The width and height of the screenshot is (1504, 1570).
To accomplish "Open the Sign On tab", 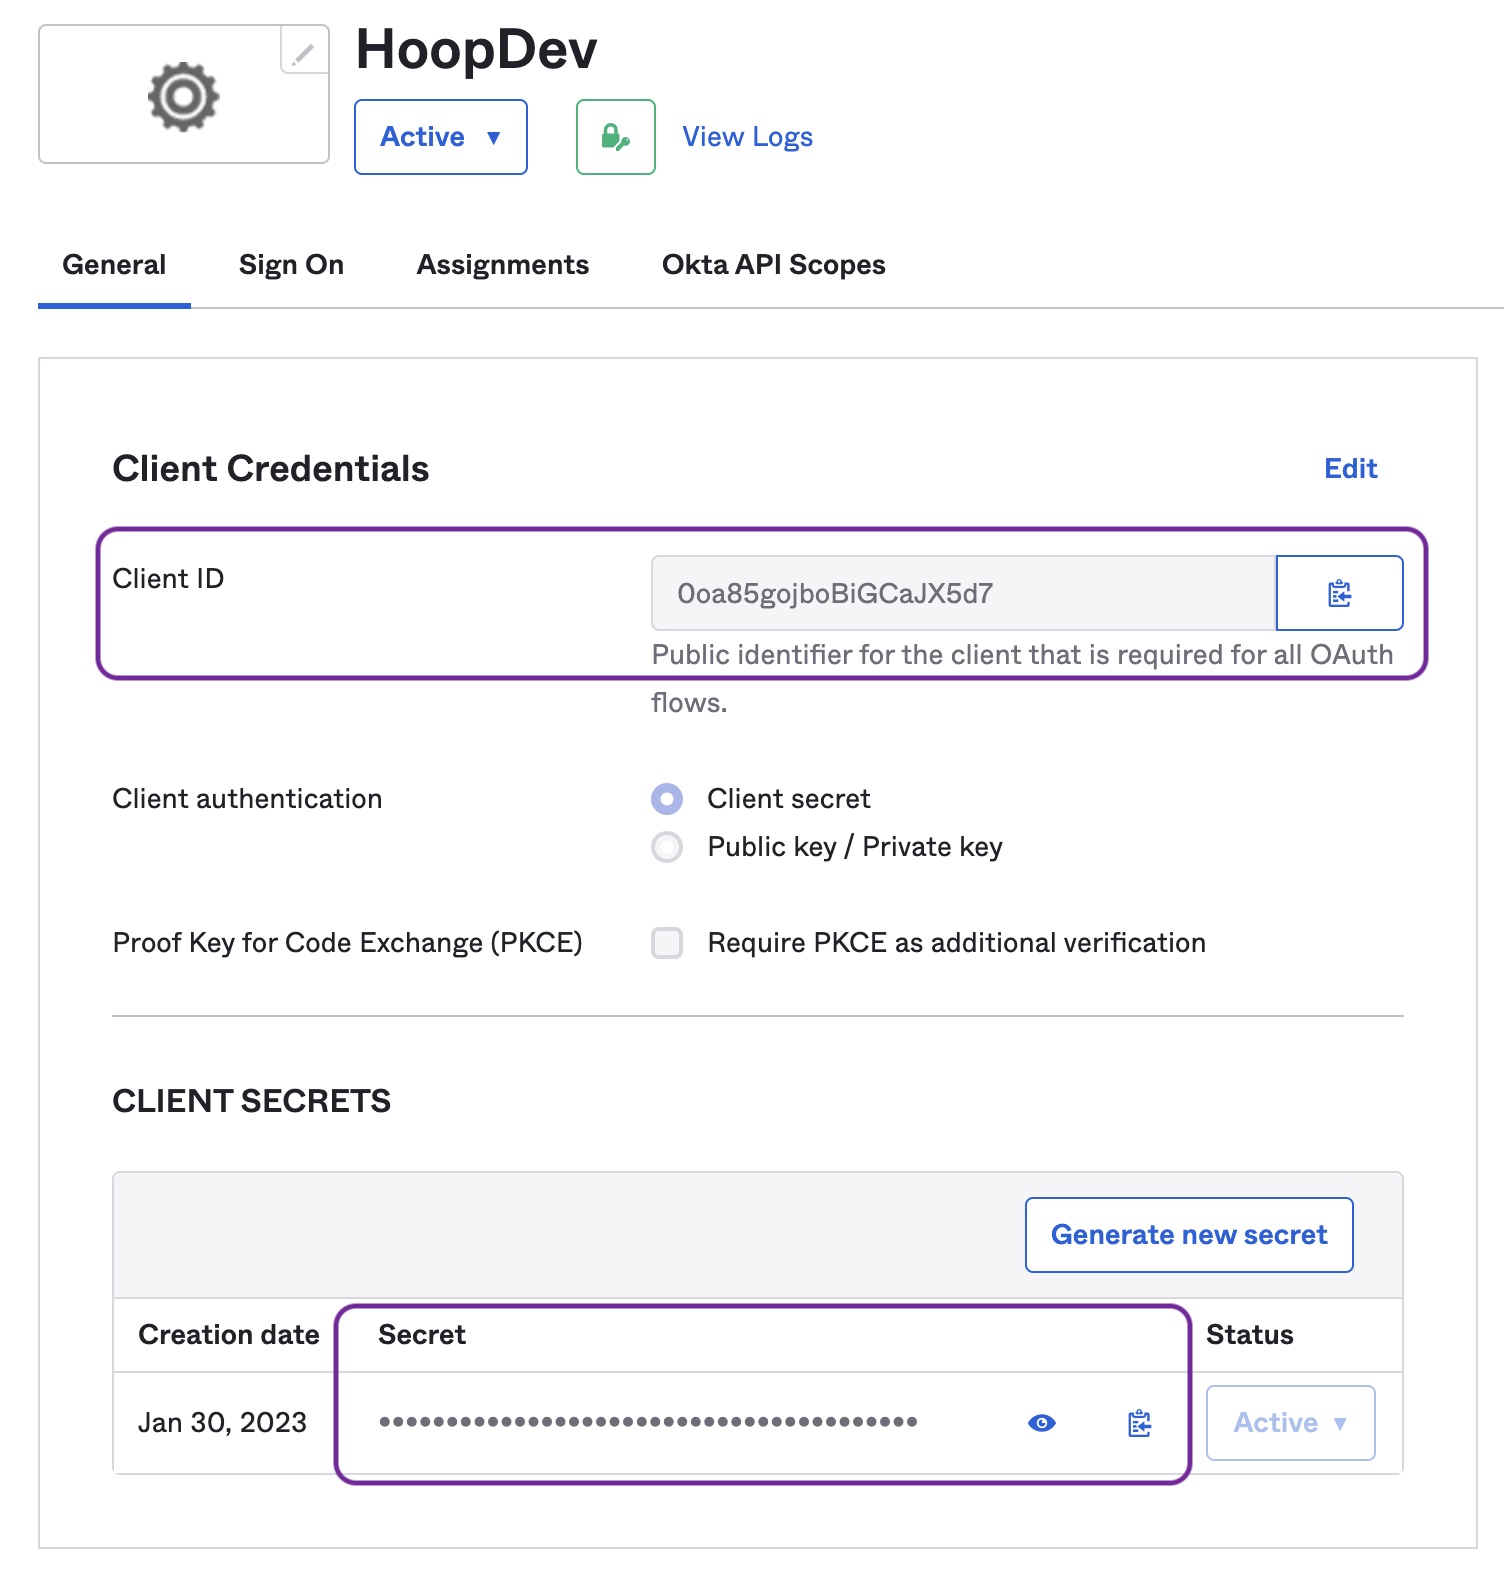I will point(291,265).
